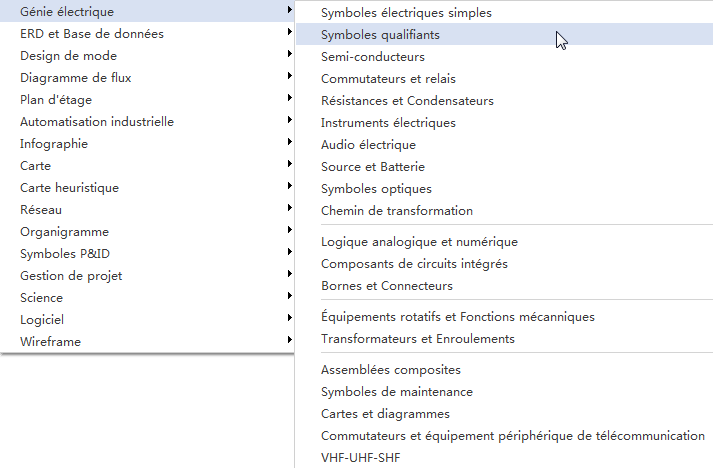Open the Génie électrique submenu

point(67,12)
